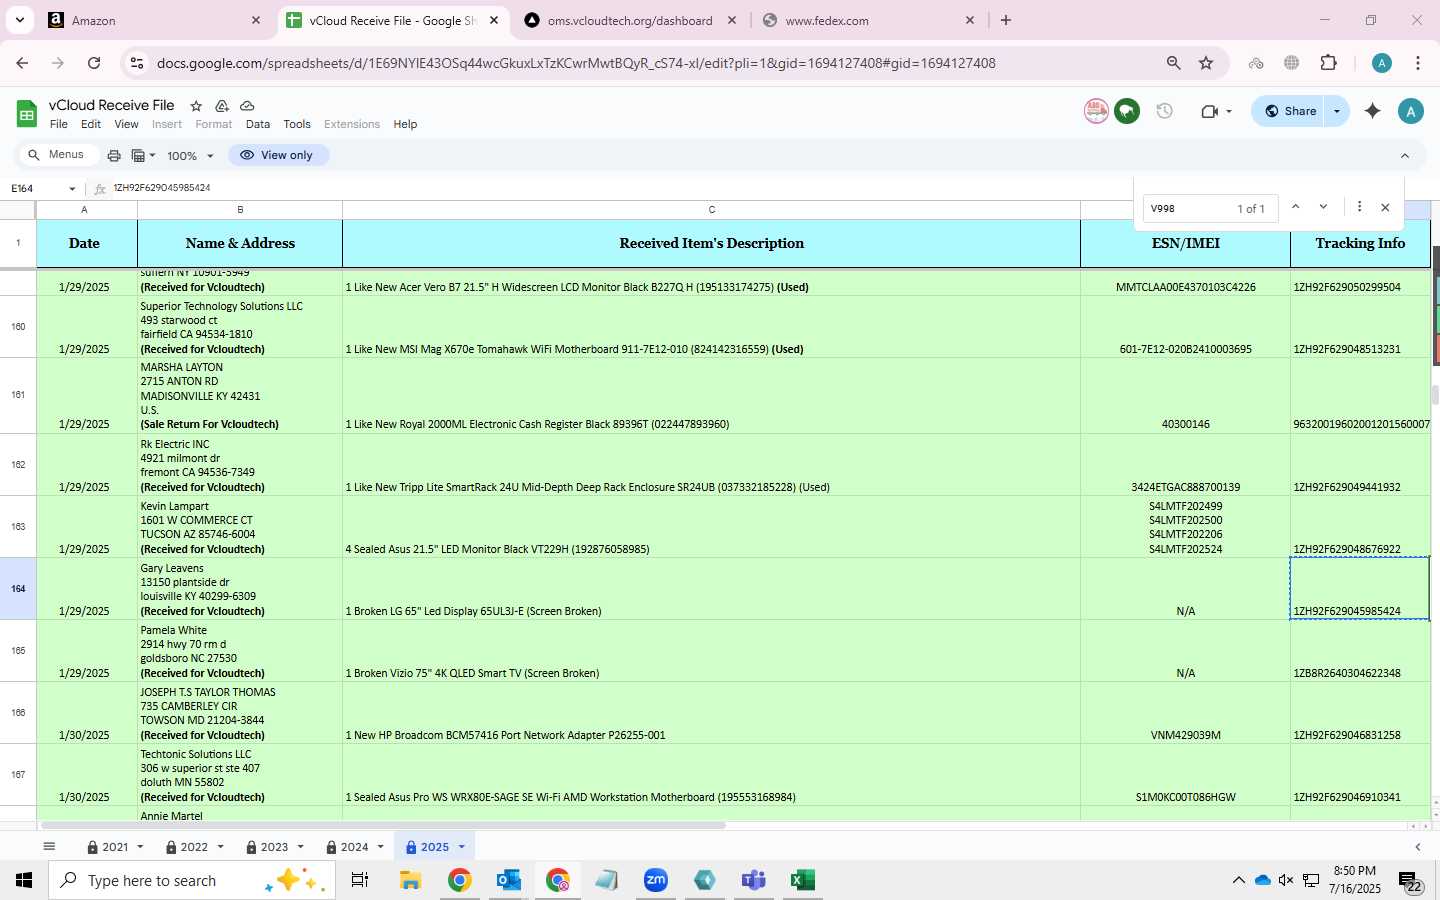Click the View only button

[x=277, y=155]
